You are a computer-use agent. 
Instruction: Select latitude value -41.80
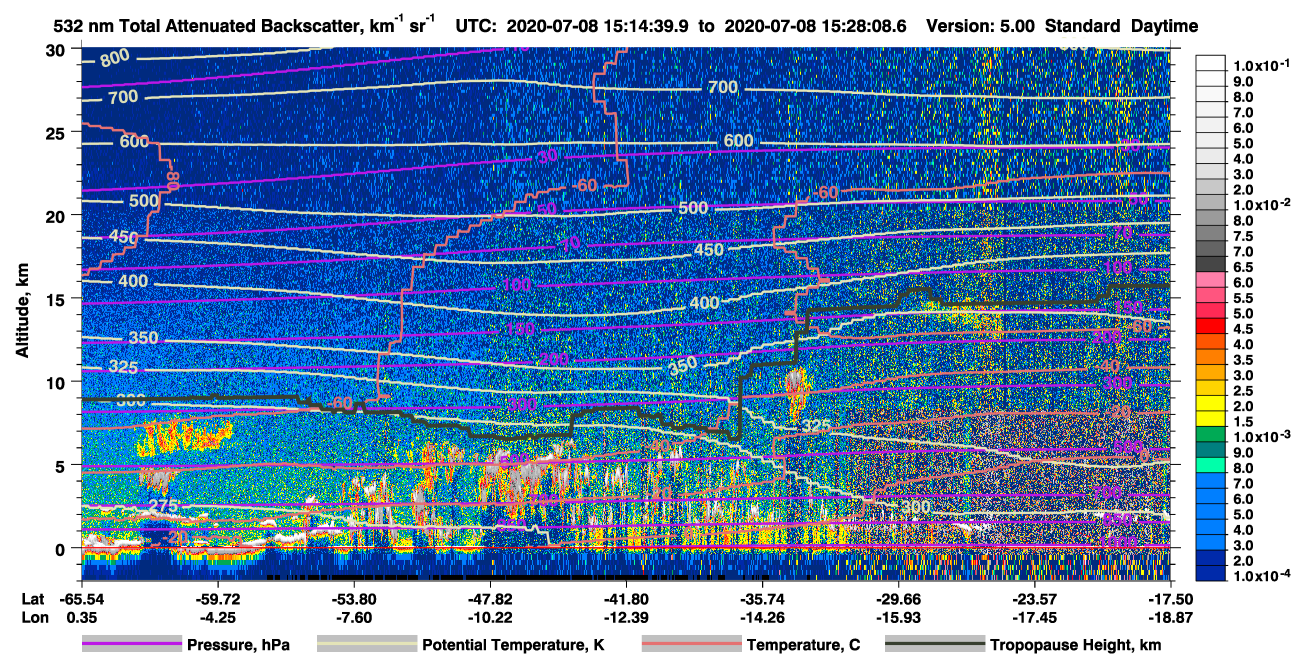coord(625,599)
